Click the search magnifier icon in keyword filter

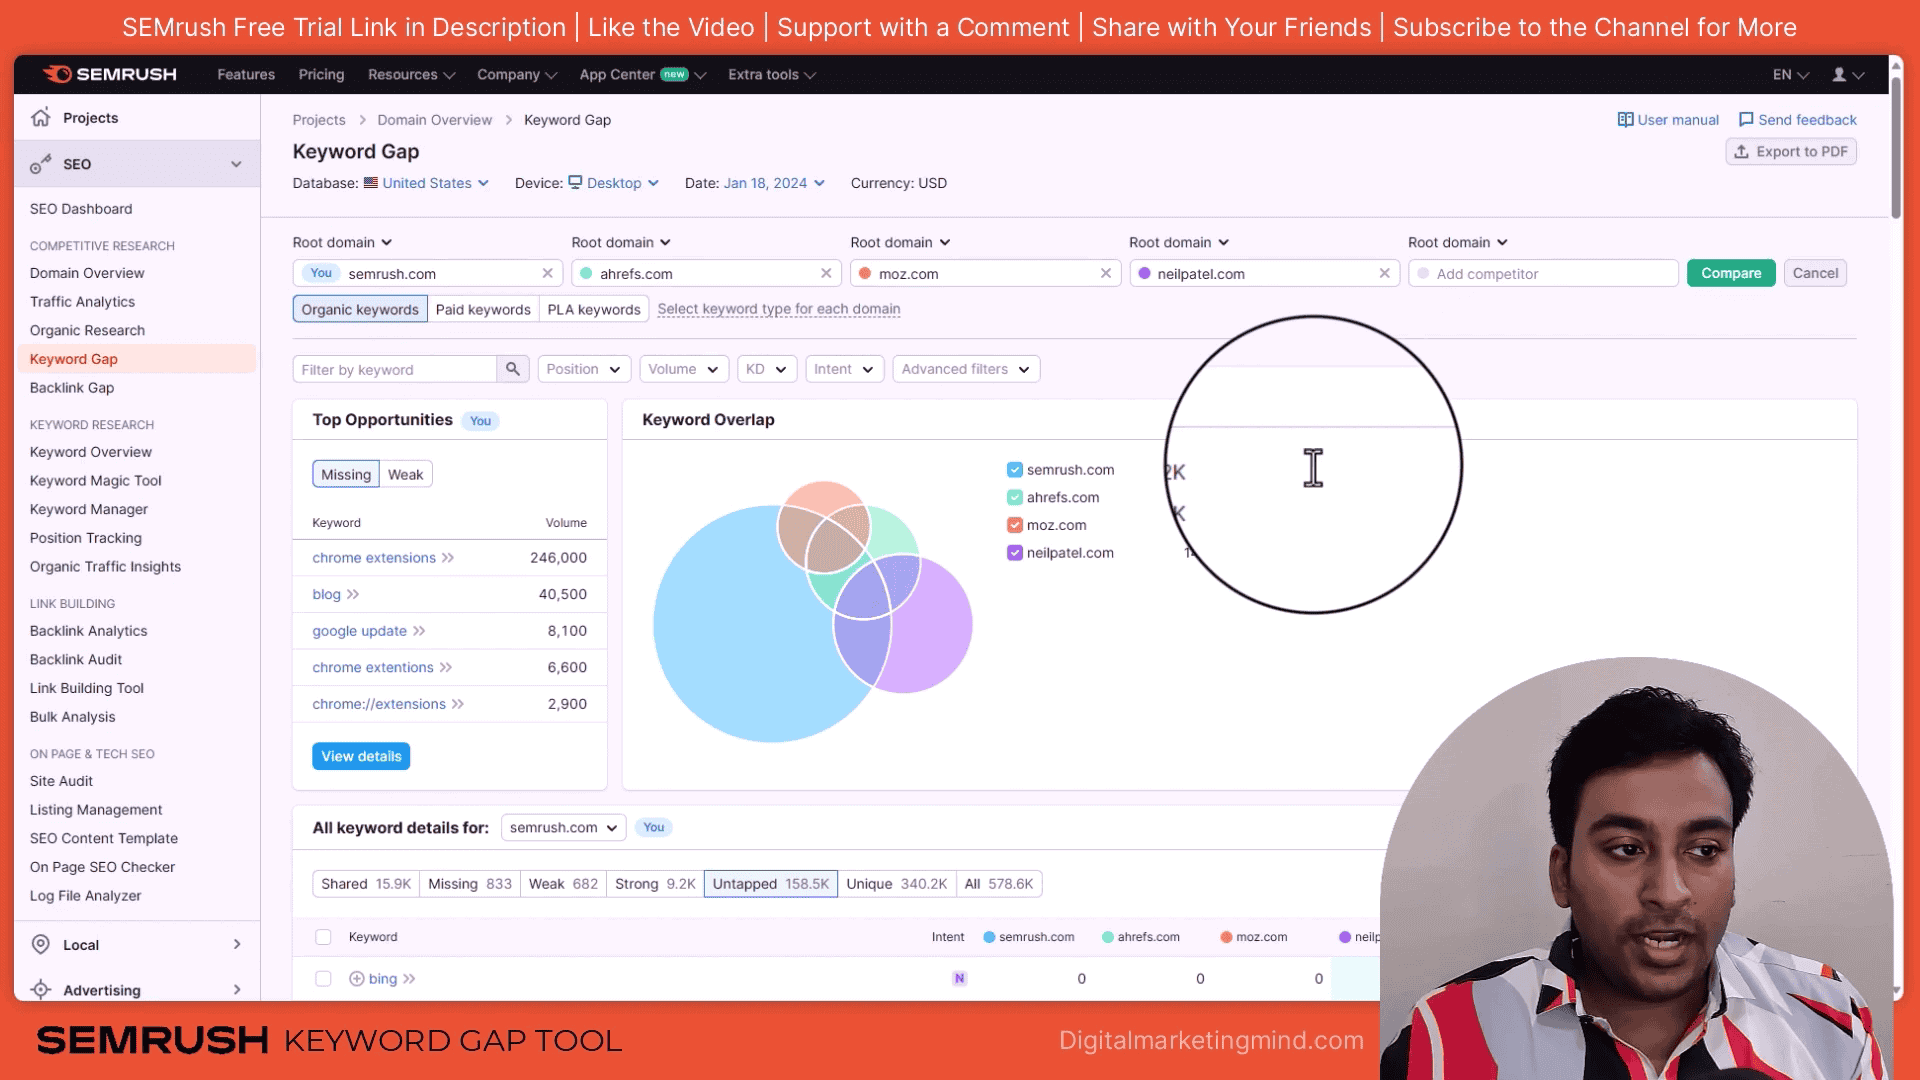click(x=512, y=369)
